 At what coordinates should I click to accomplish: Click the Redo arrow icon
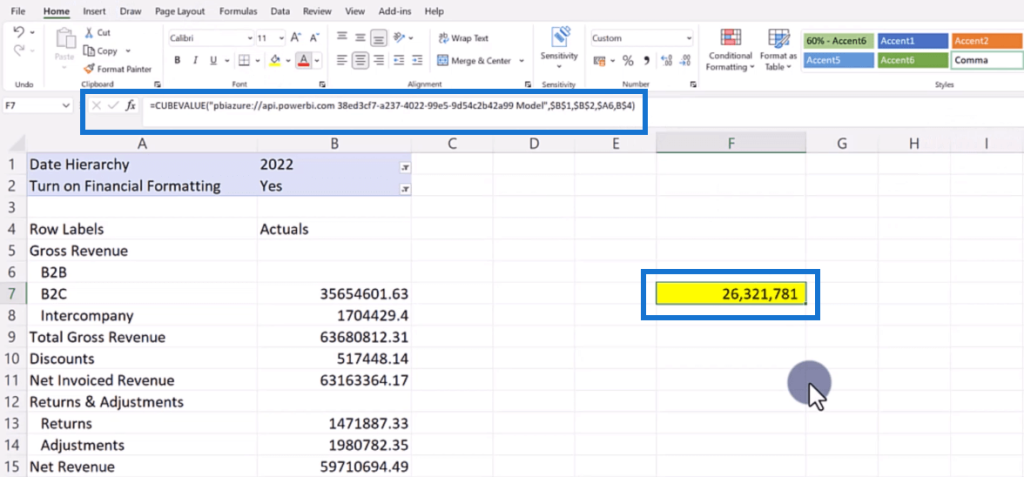(x=18, y=50)
